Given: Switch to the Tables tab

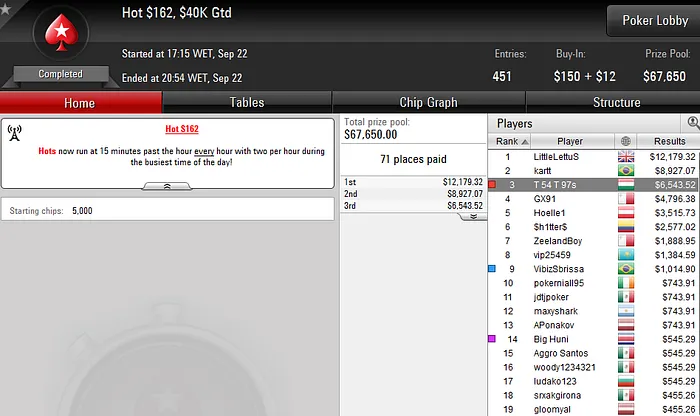Looking at the screenshot, I should [247, 102].
